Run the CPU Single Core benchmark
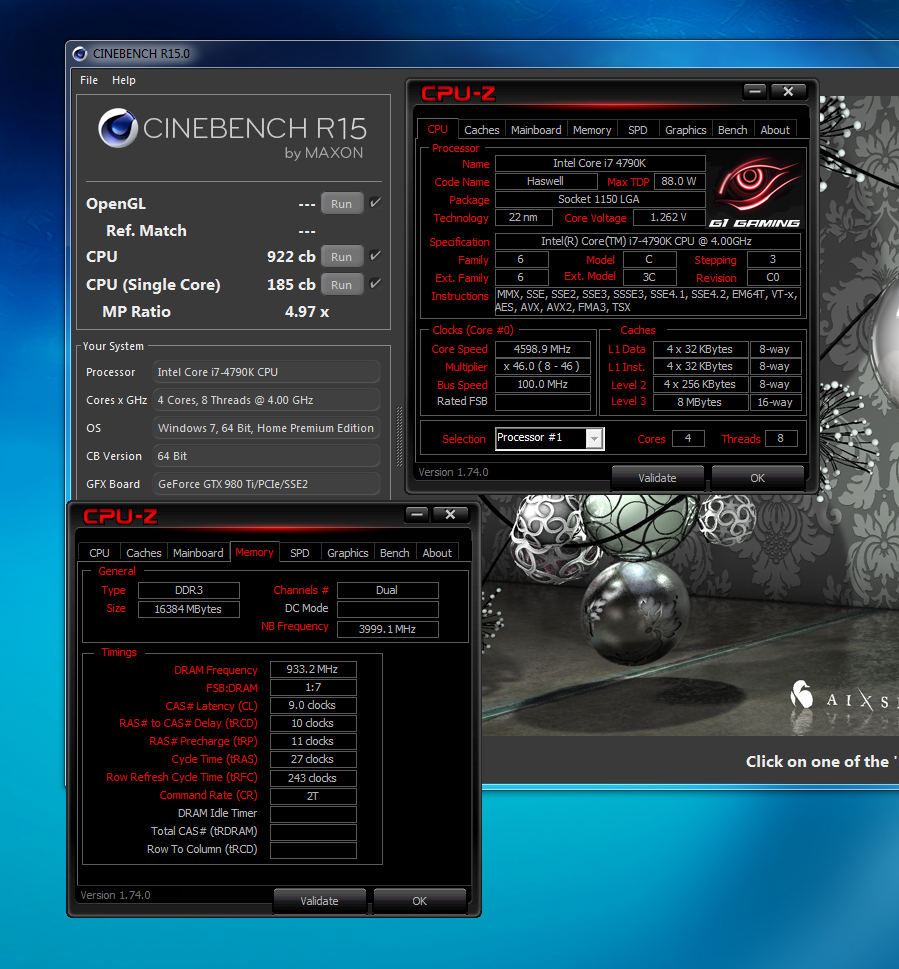Image resolution: width=899 pixels, height=969 pixels. coord(341,284)
